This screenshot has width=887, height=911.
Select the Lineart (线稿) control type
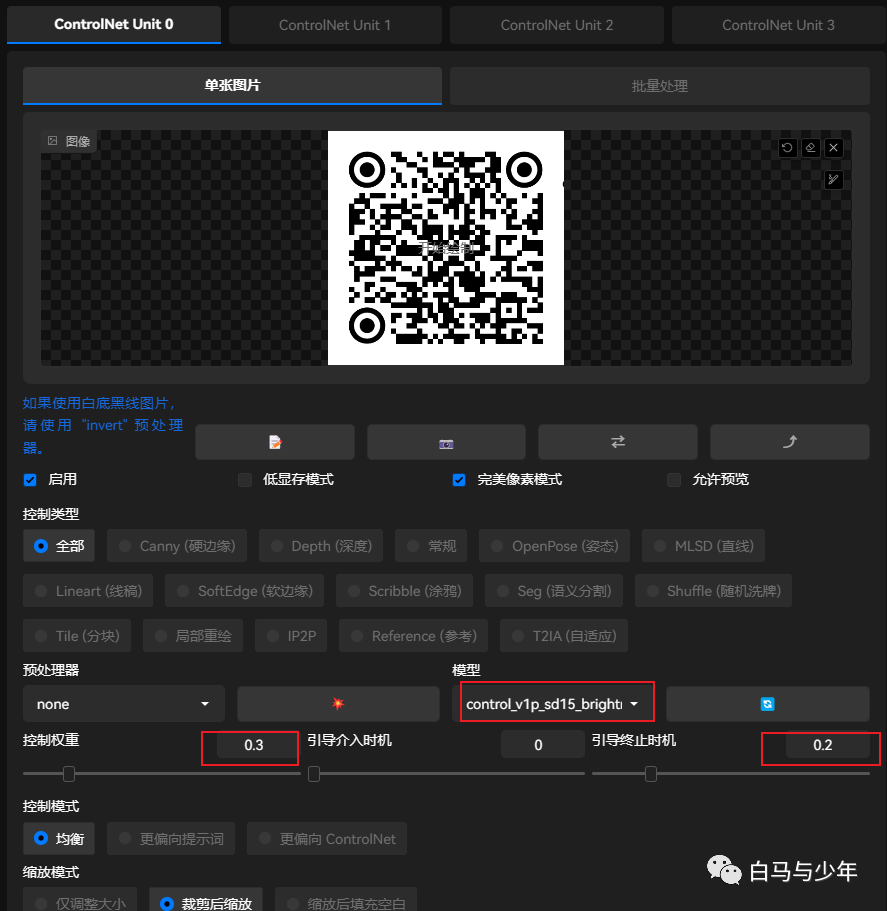pos(88,591)
